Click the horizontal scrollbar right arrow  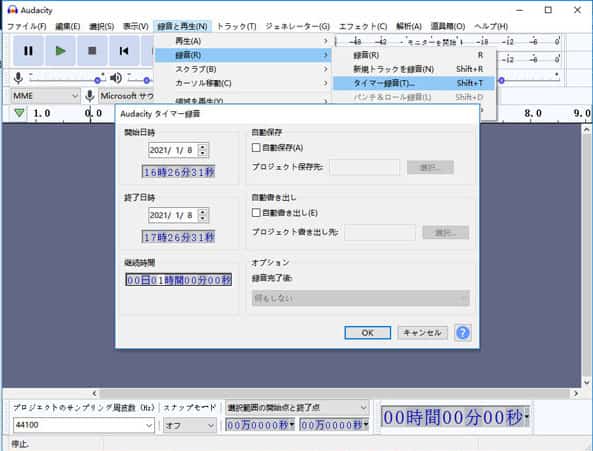(x=576, y=394)
